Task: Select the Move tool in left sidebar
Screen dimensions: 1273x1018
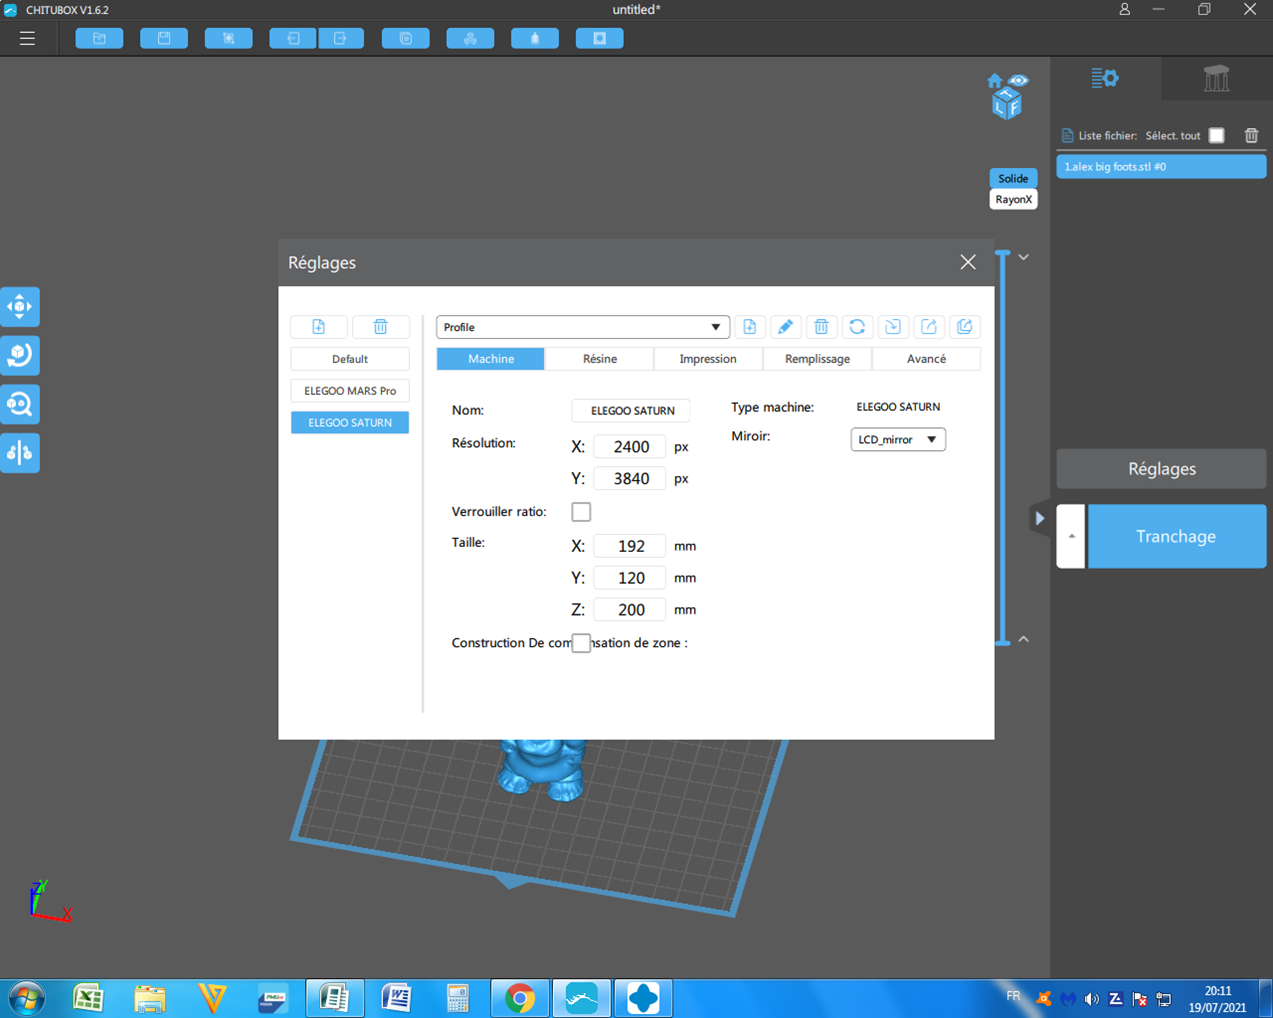Action: [20, 306]
